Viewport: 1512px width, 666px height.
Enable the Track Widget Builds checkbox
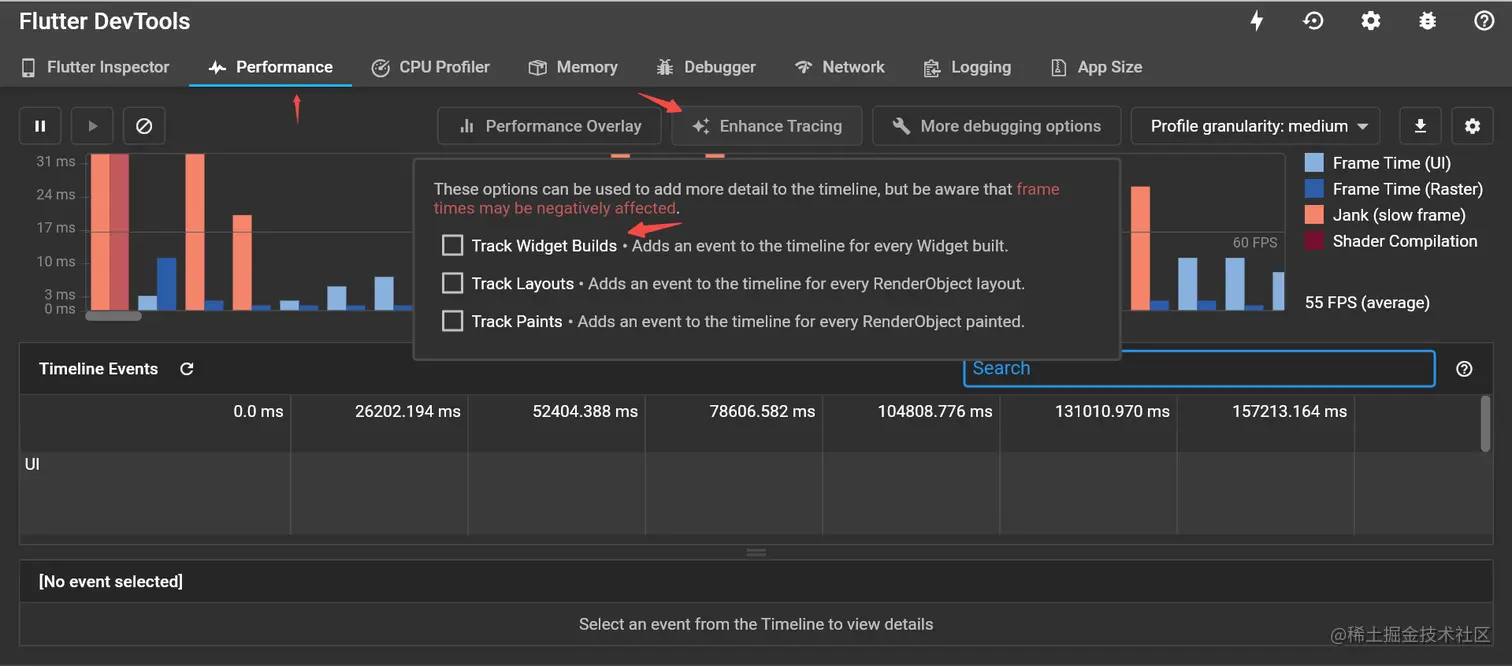(x=453, y=245)
